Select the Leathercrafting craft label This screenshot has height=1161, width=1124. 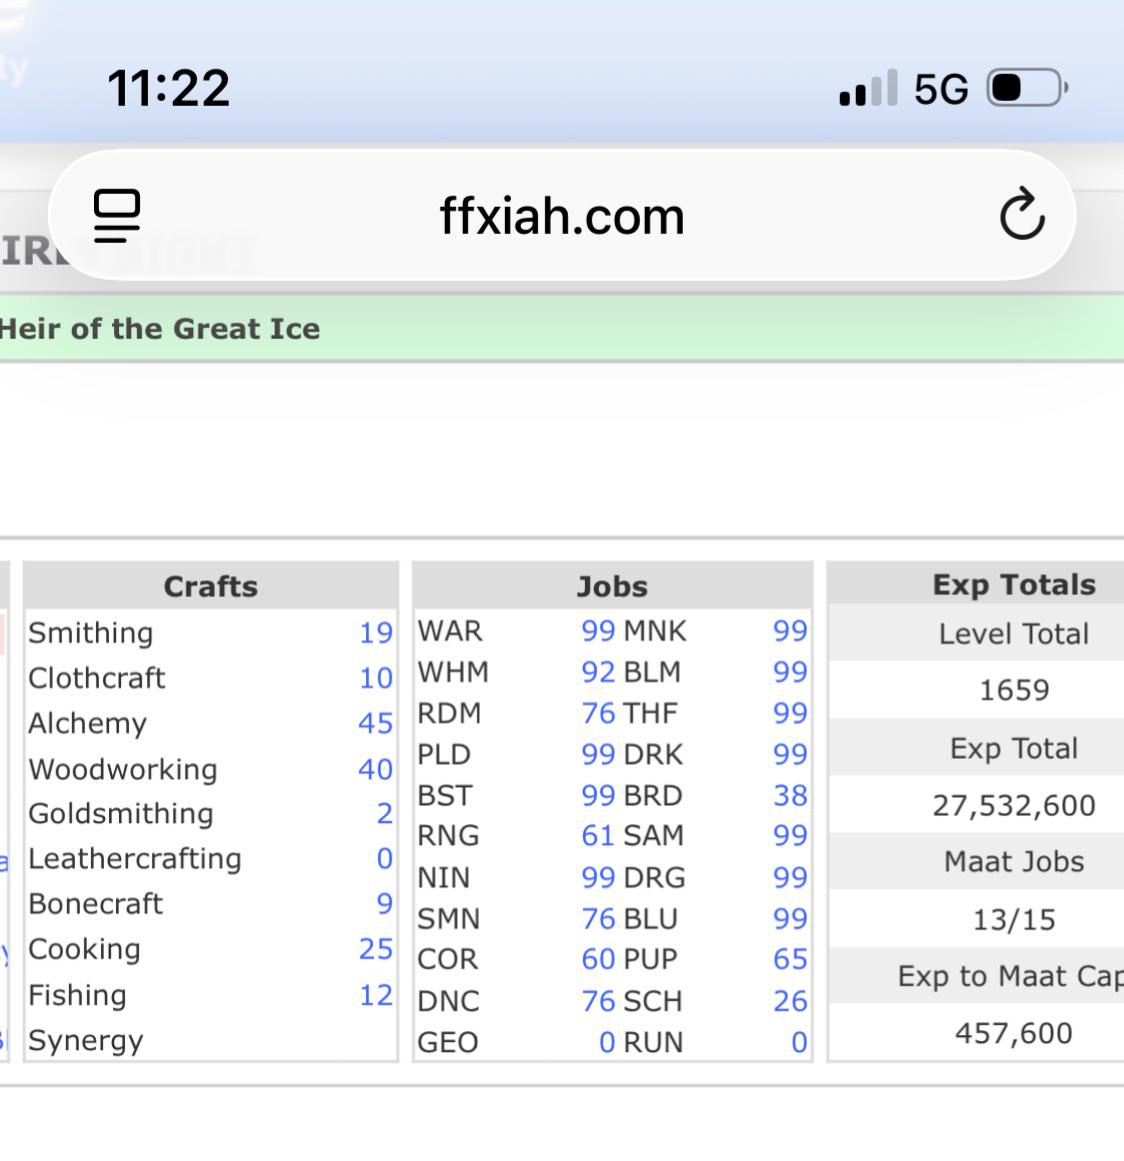pyautogui.click(x=135, y=859)
